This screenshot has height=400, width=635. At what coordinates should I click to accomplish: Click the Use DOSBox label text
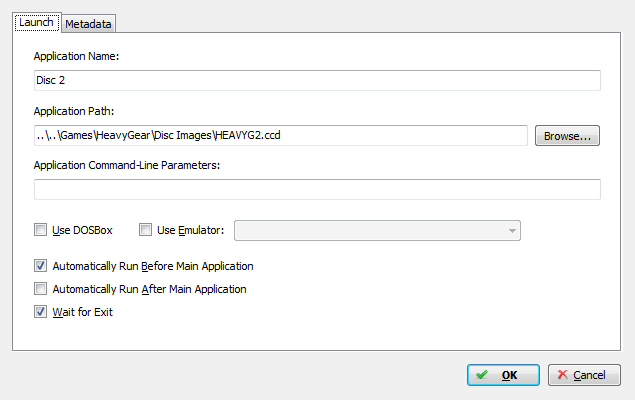coord(82,230)
